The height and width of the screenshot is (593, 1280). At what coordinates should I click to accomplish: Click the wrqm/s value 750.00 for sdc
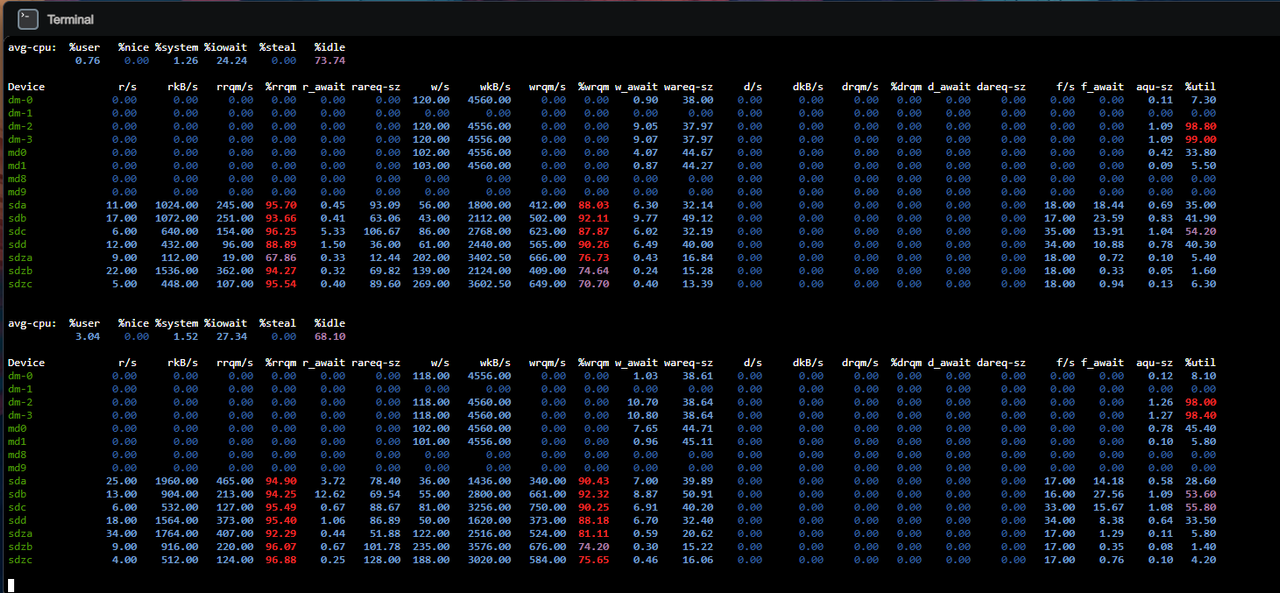click(x=548, y=507)
